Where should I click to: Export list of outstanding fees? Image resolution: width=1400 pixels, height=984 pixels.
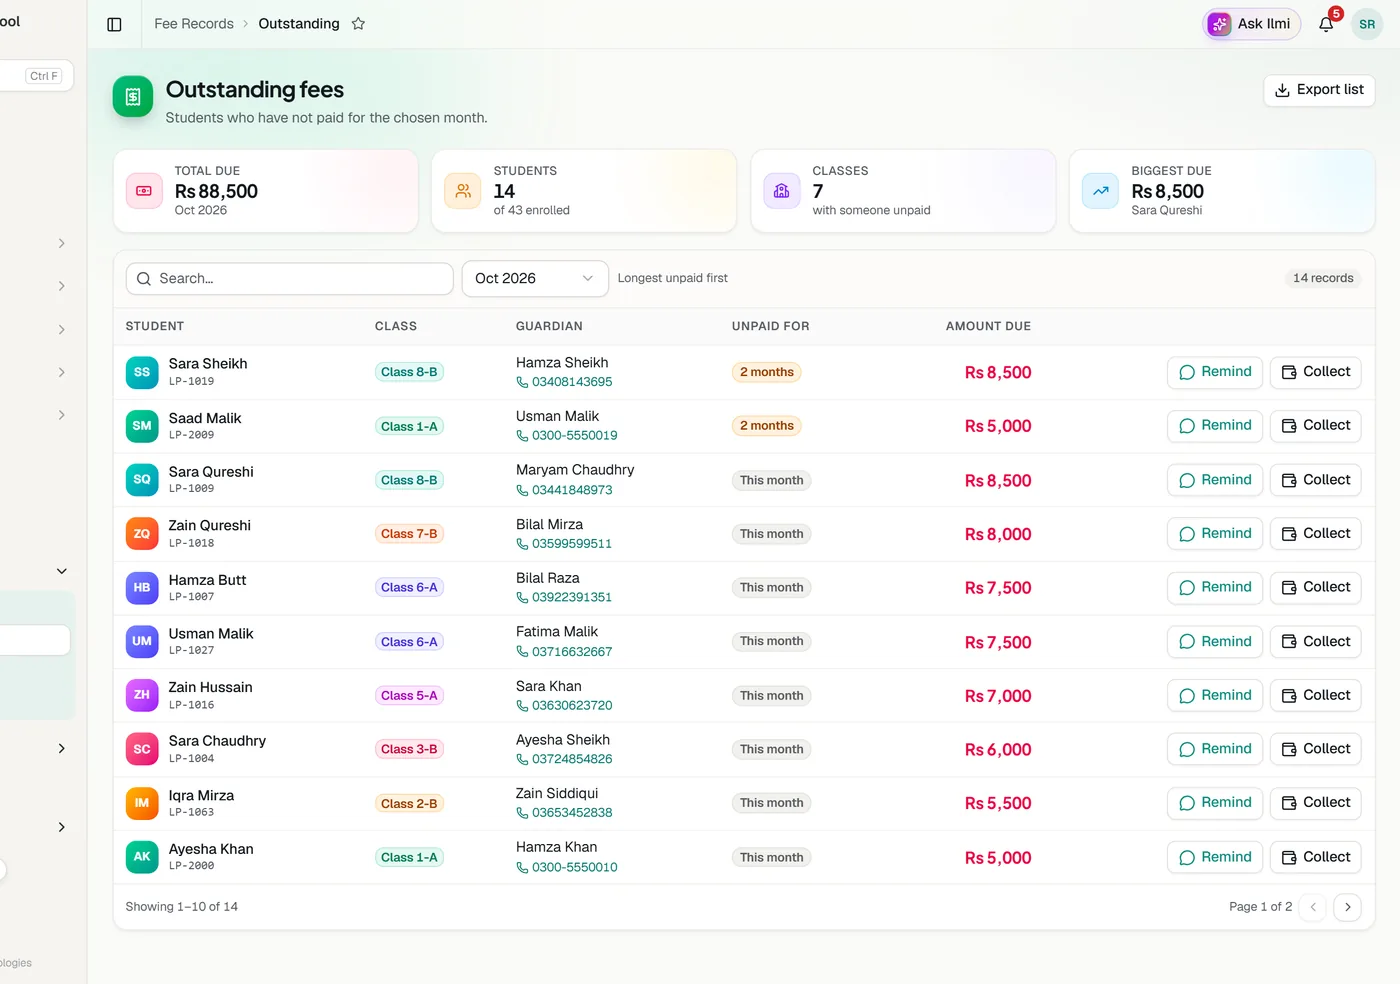click(1319, 90)
